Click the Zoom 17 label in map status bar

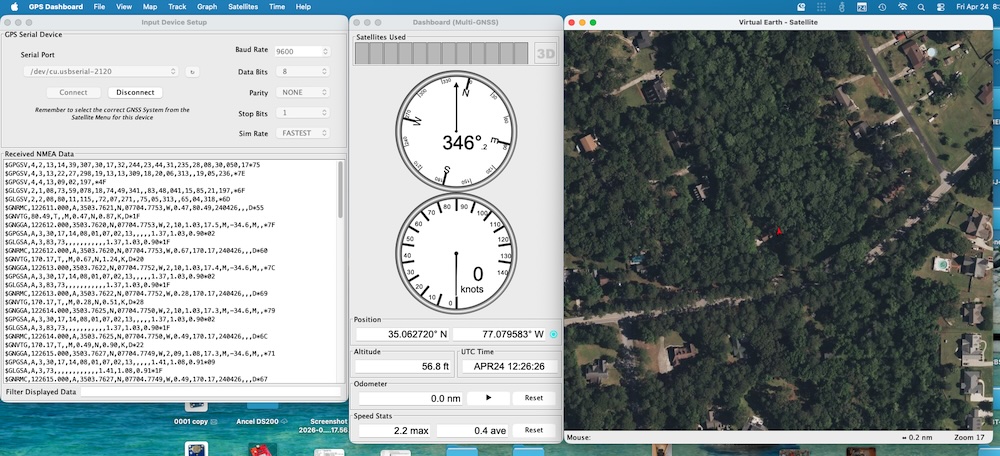[x=969, y=438]
